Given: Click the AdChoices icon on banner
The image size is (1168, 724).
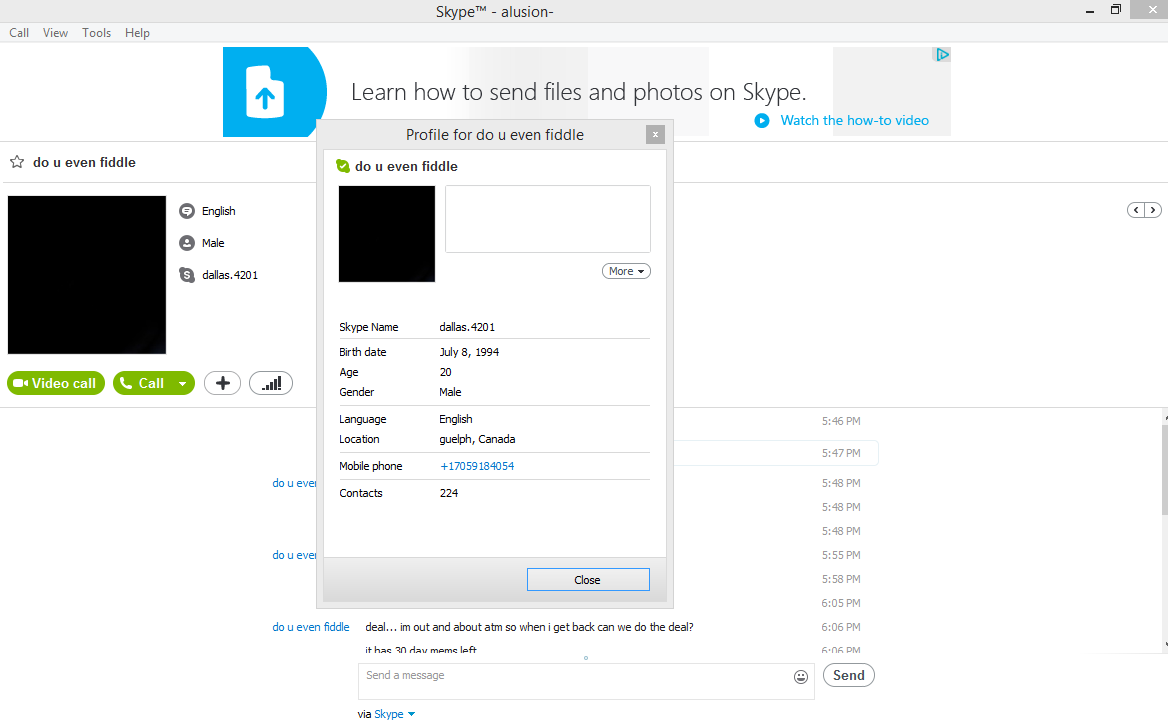Looking at the screenshot, I should click(x=942, y=54).
